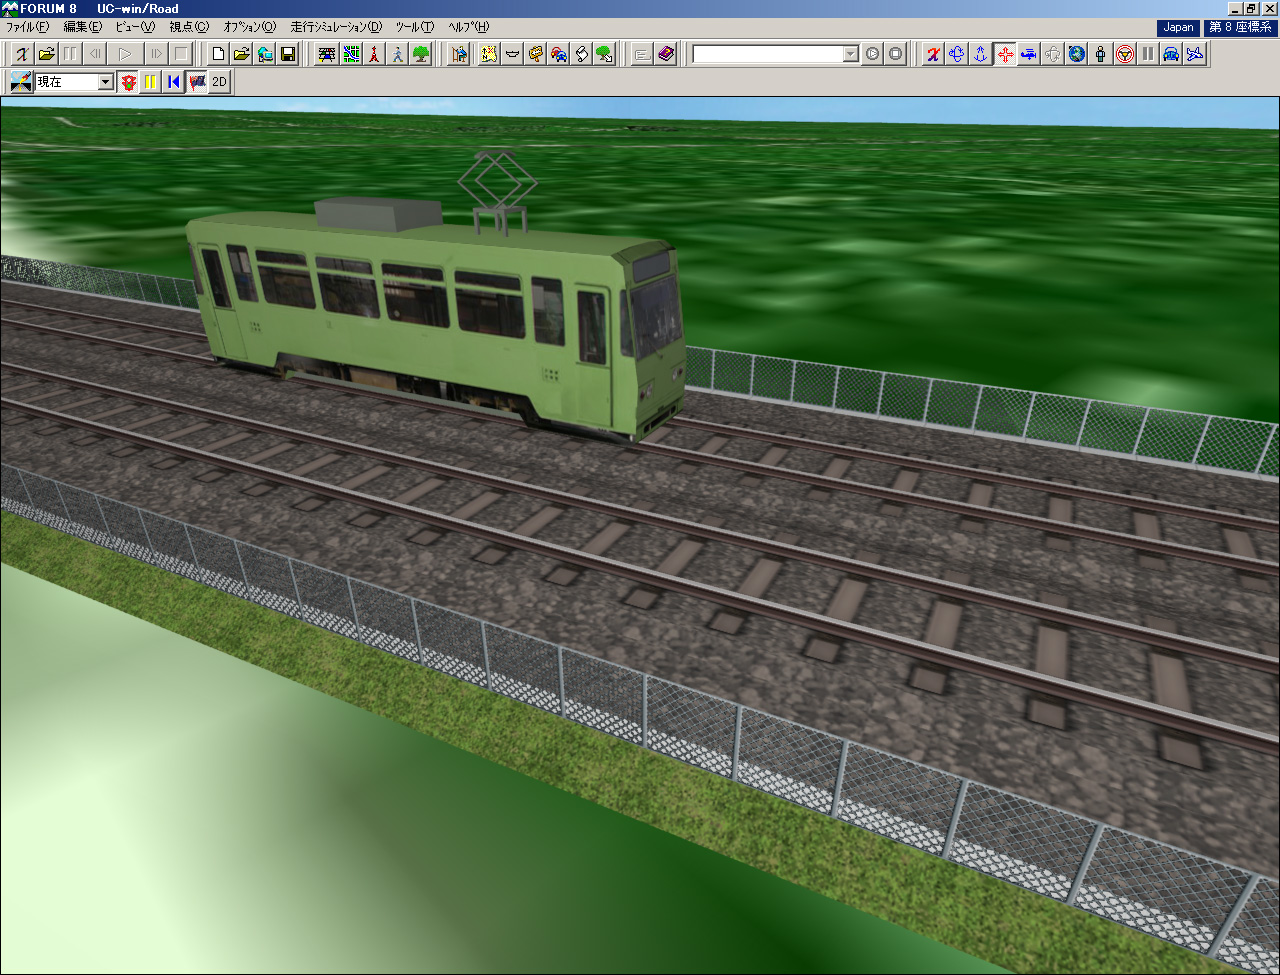Open the 視点 viewpoint menu

coord(189,27)
